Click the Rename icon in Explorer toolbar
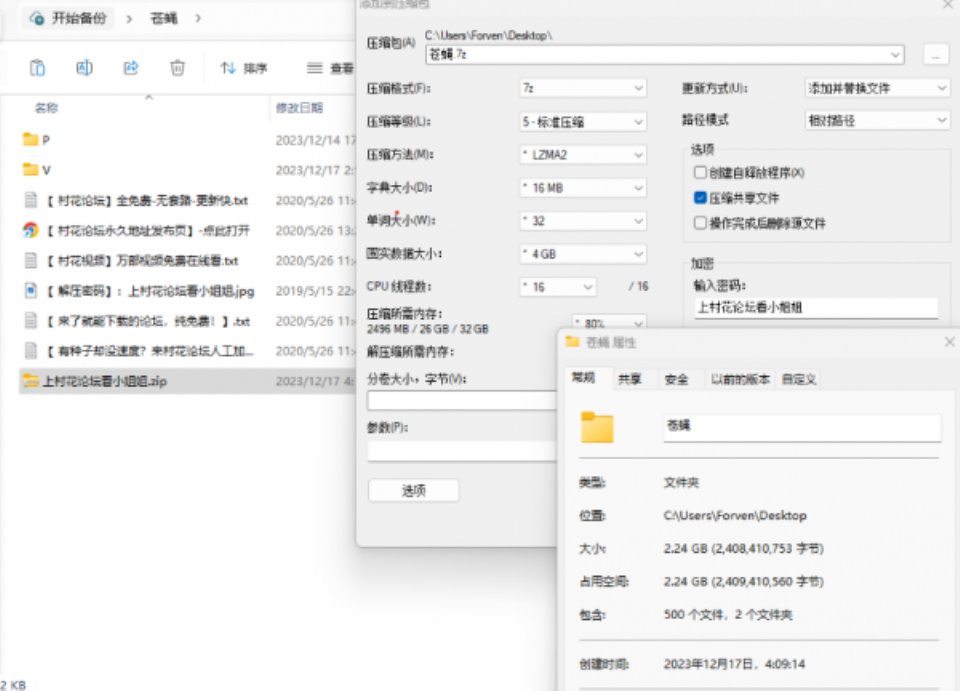 click(x=84, y=68)
